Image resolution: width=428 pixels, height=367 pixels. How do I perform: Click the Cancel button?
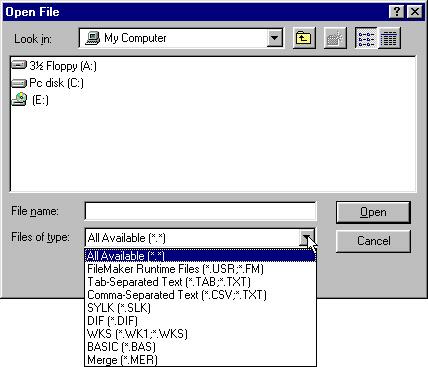373,241
